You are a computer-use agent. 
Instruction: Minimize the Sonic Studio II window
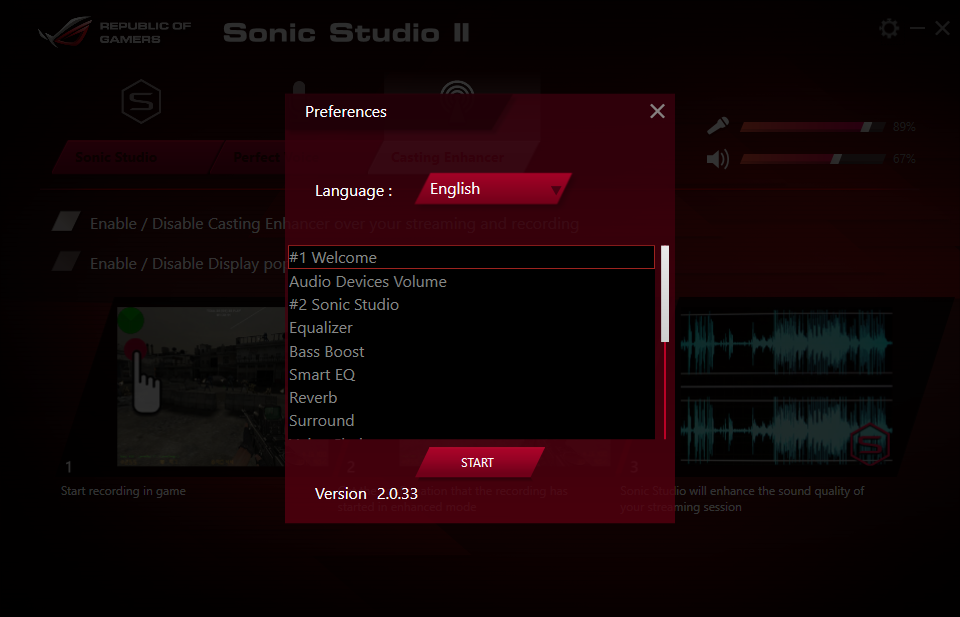pyautogui.click(x=917, y=28)
